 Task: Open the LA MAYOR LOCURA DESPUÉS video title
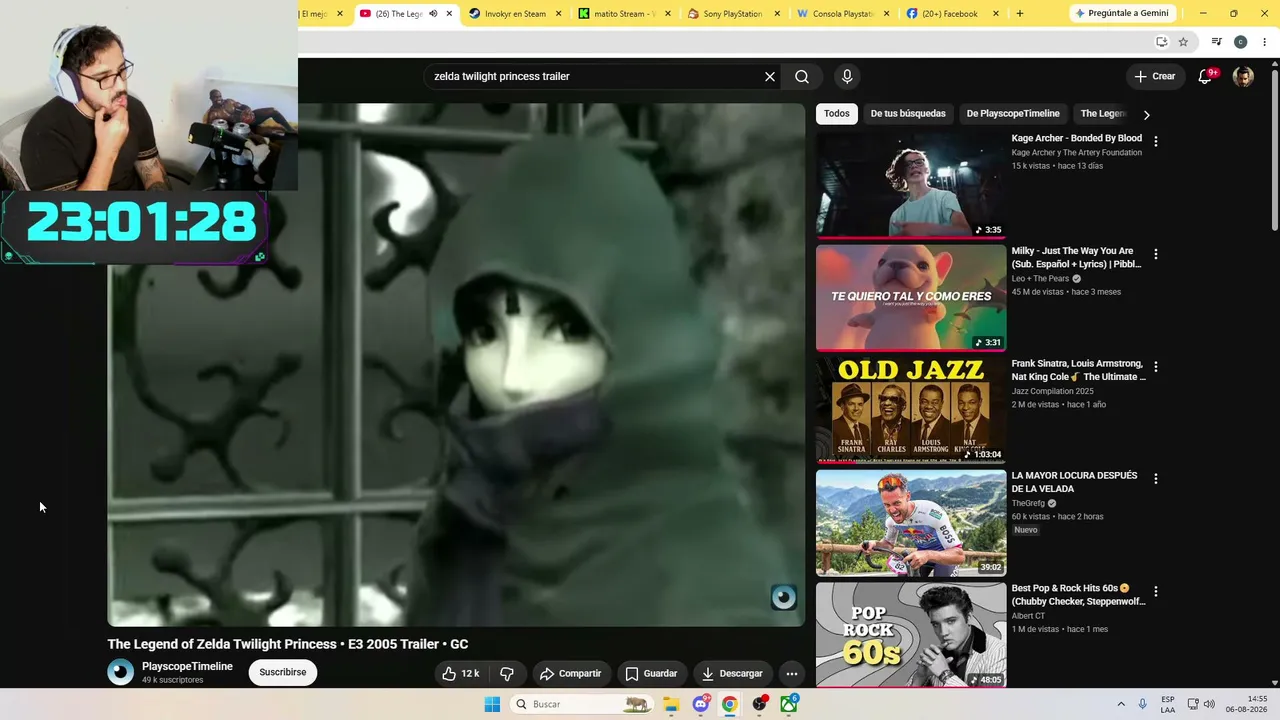coord(1074,482)
